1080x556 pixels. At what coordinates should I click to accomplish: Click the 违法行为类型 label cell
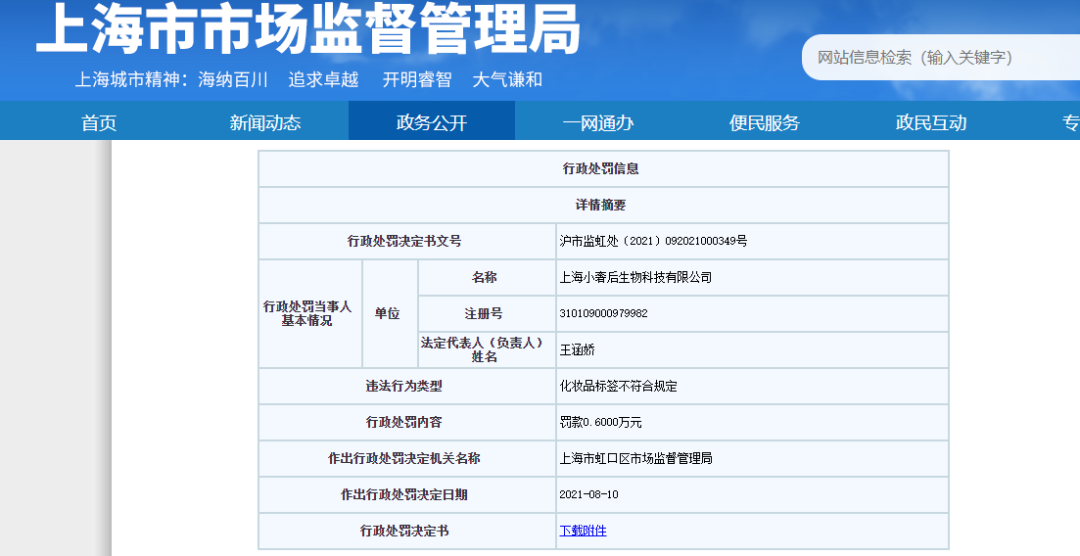coord(407,386)
